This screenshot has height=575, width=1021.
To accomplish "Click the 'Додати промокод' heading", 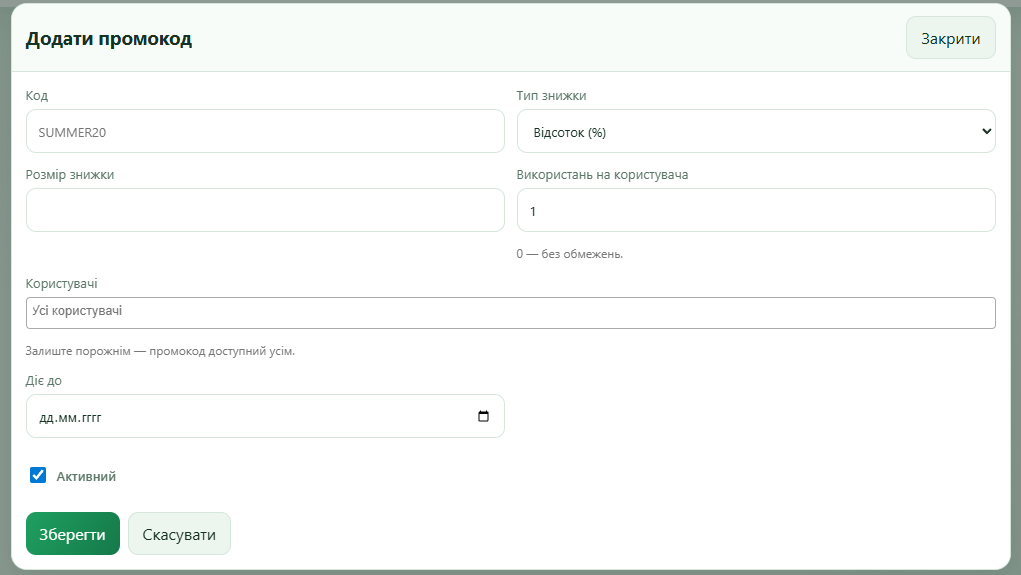I will (x=109, y=39).
